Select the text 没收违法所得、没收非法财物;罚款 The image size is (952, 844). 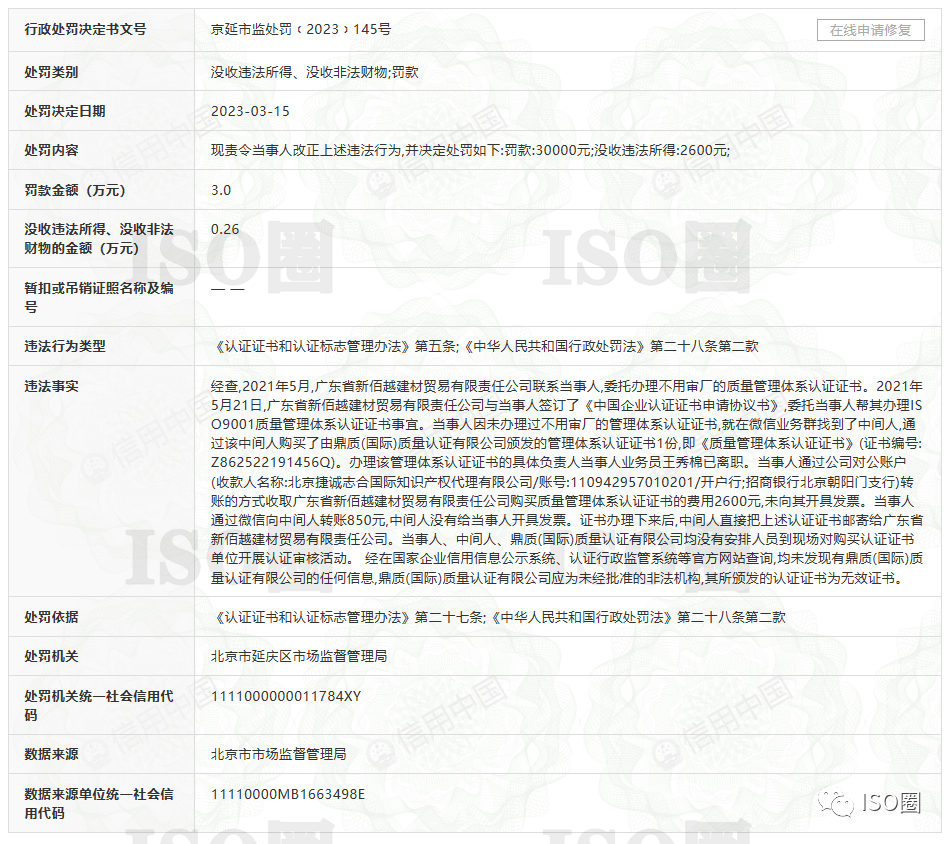(x=314, y=72)
